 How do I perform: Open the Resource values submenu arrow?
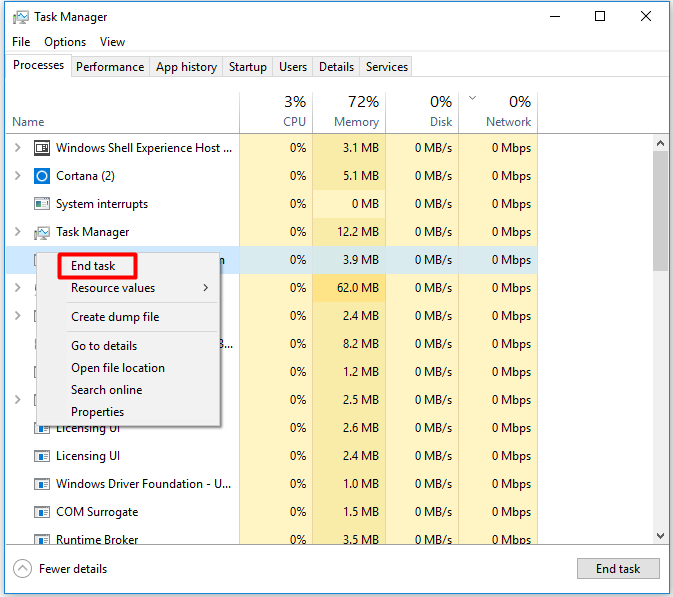[x=206, y=288]
